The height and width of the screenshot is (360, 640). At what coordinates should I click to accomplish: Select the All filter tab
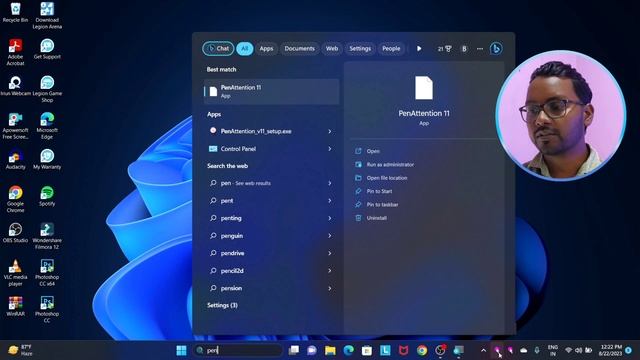(244, 49)
